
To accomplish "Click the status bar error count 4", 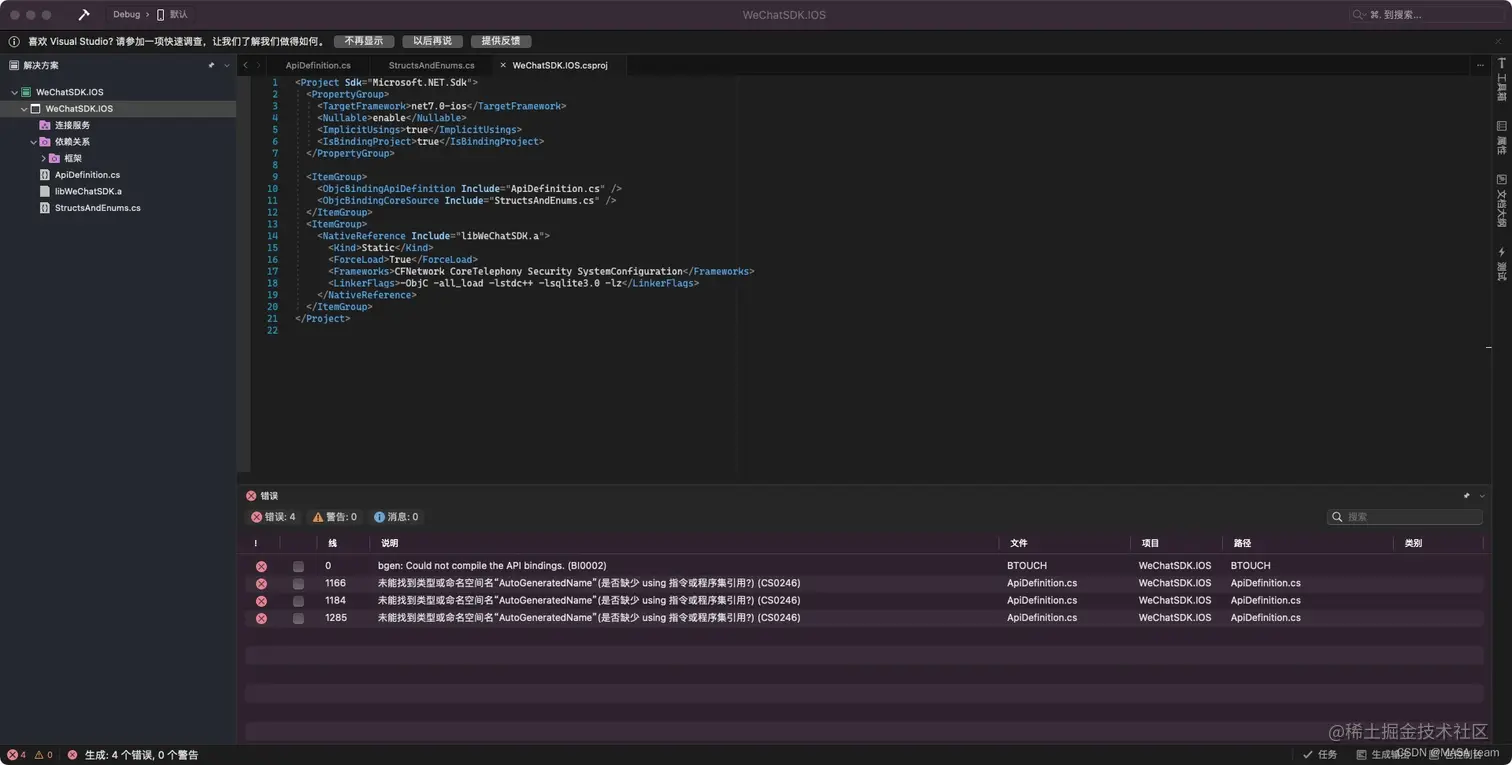I will click(x=17, y=755).
